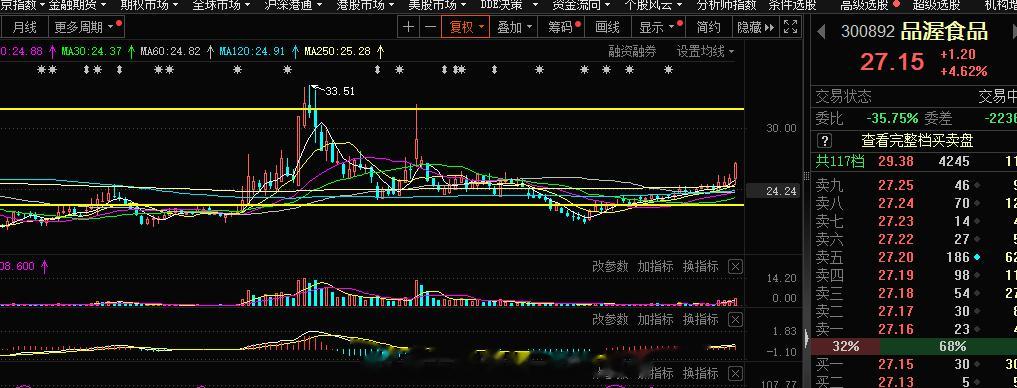The width and height of the screenshot is (1017, 388).
Task: Open the 美股市场 menu
Action: coord(437,5)
